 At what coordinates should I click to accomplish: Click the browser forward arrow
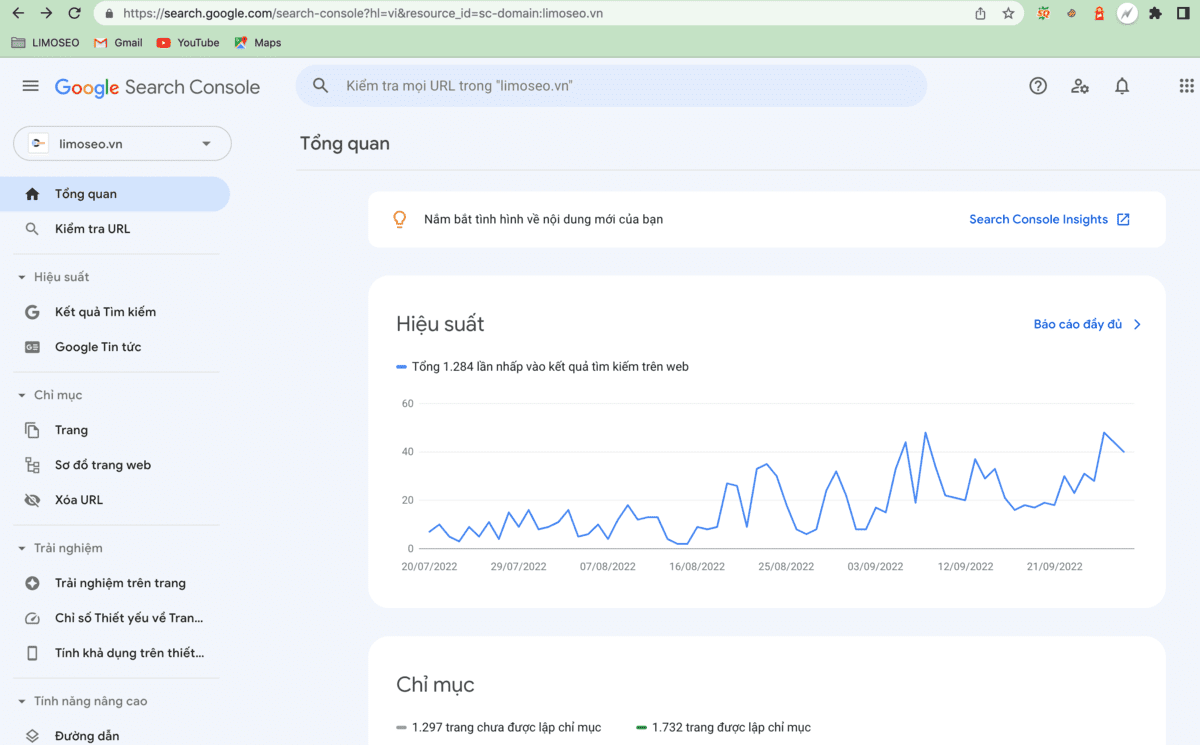point(46,13)
